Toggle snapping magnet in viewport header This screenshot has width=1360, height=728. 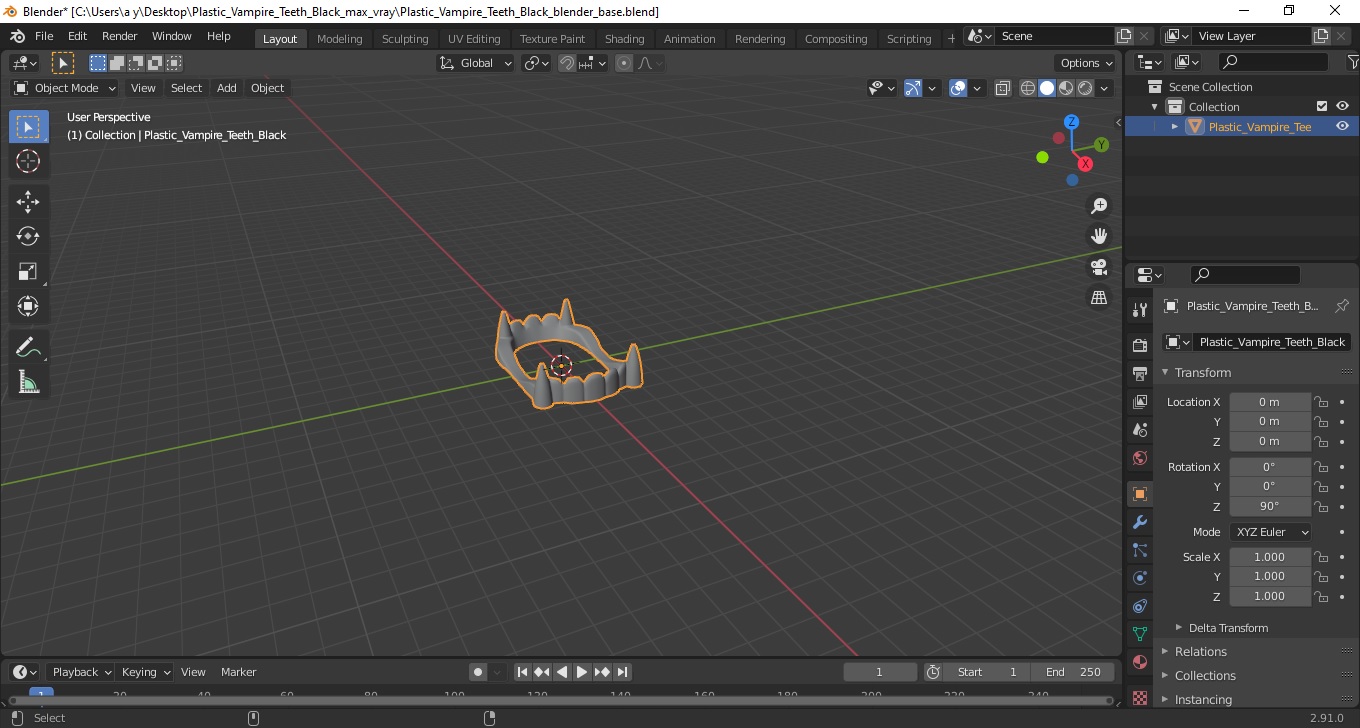(567, 63)
